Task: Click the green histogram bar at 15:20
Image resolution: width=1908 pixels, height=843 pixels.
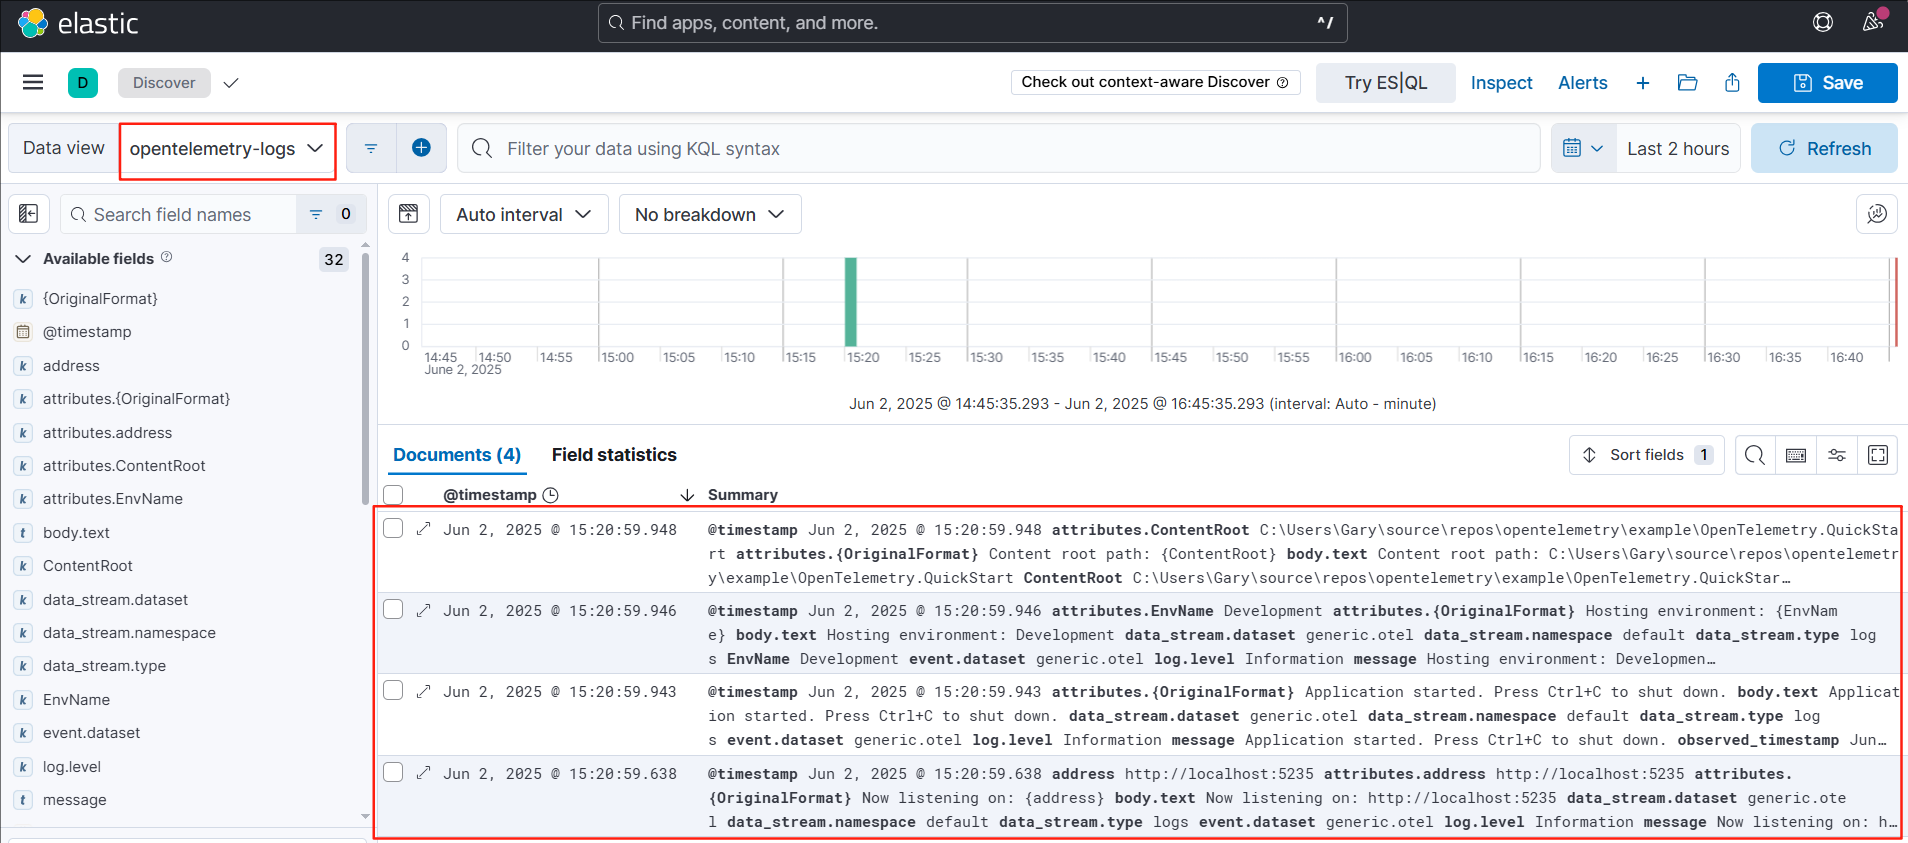Action: click(x=850, y=302)
